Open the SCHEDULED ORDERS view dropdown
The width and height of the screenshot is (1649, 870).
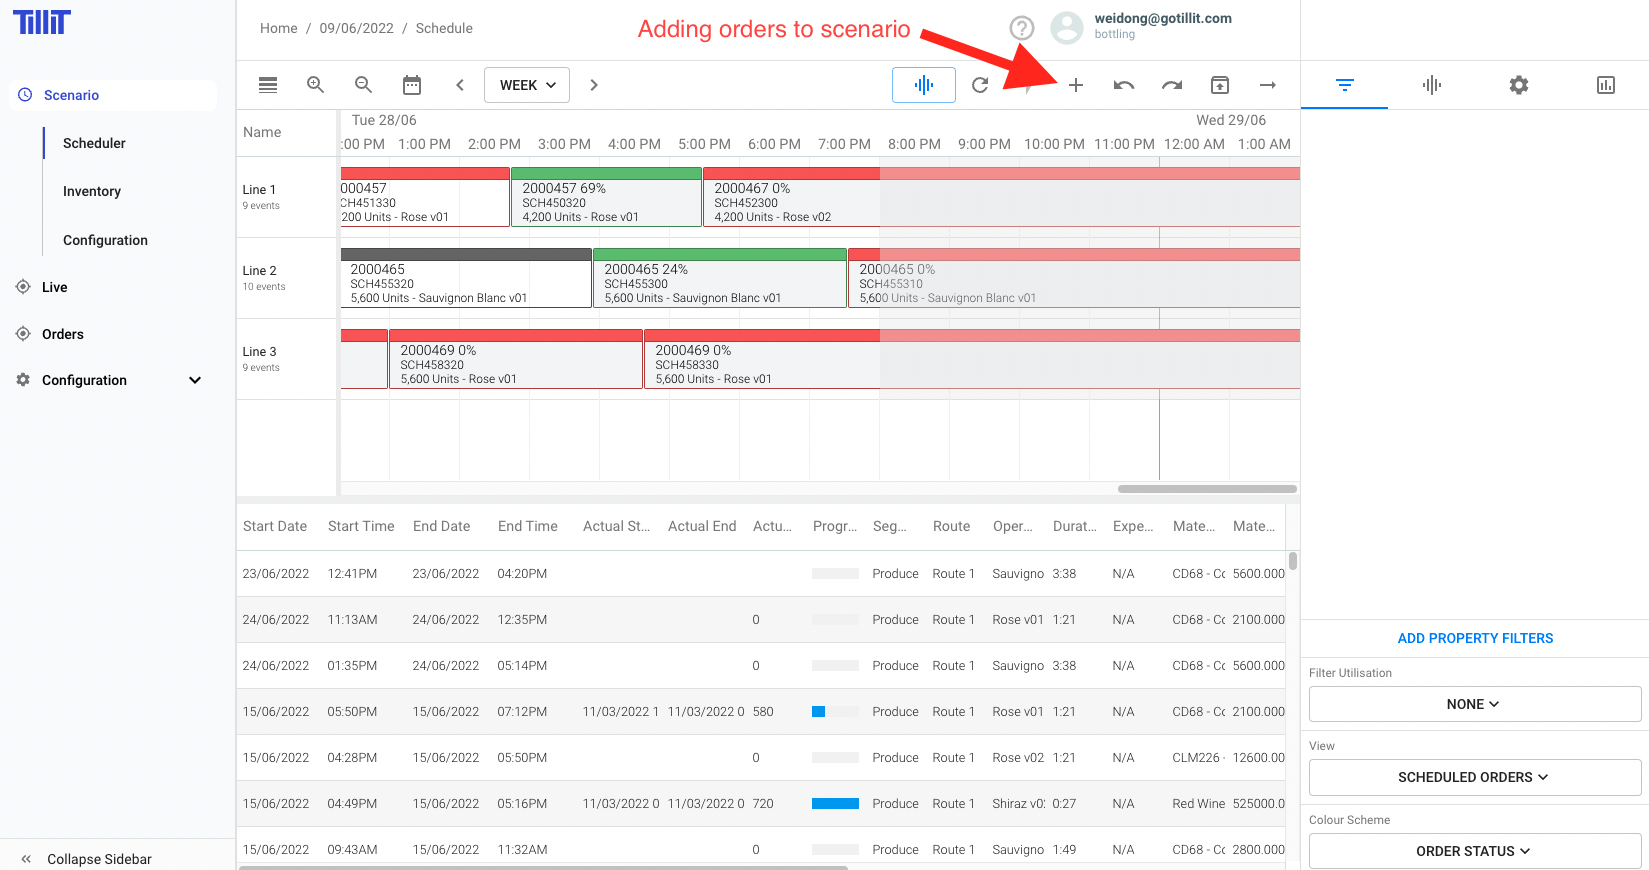click(1475, 777)
